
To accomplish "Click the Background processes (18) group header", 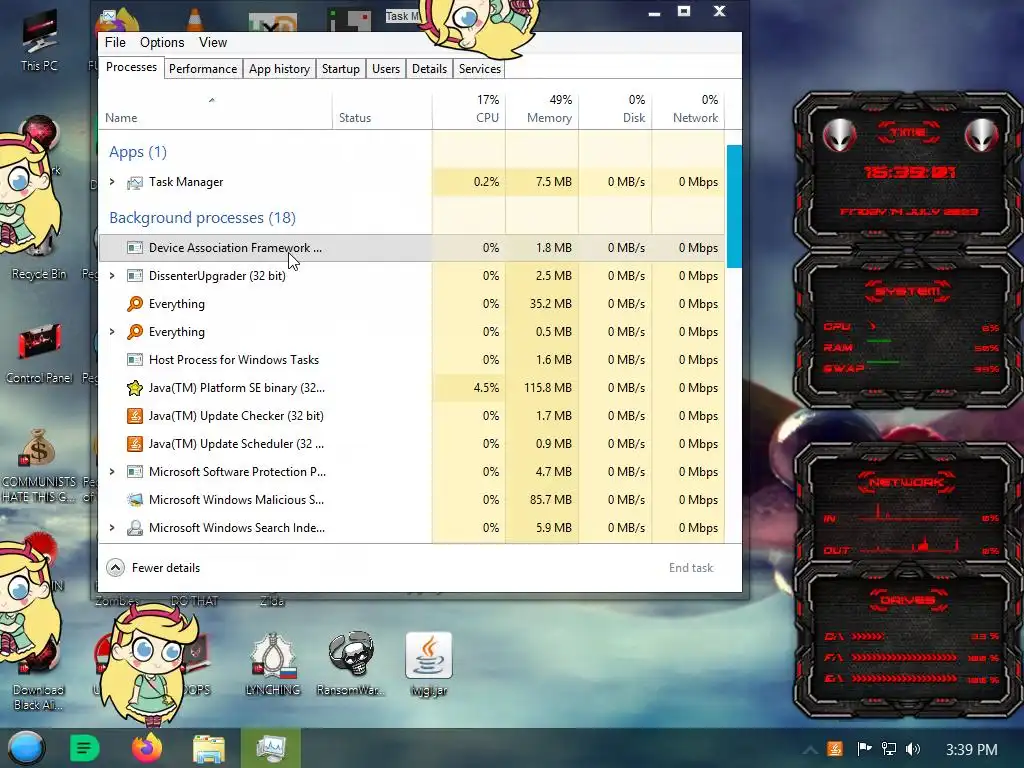I will click(202, 217).
